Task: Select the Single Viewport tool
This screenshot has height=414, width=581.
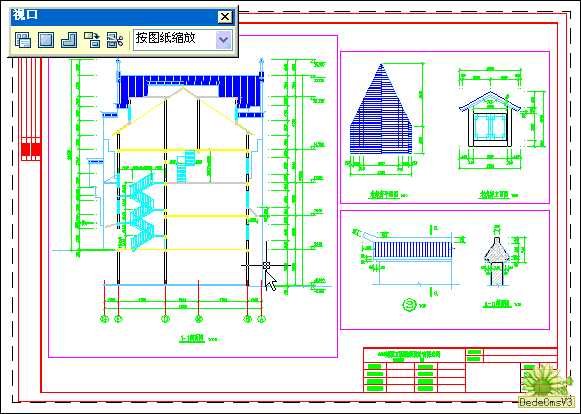Action: [46, 40]
